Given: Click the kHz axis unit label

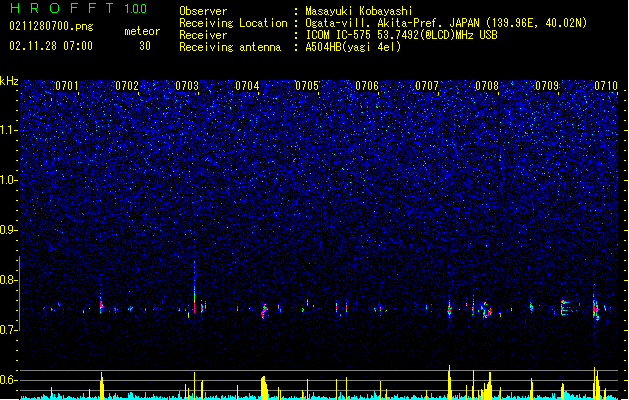Looking at the screenshot, I should (x=9, y=81).
